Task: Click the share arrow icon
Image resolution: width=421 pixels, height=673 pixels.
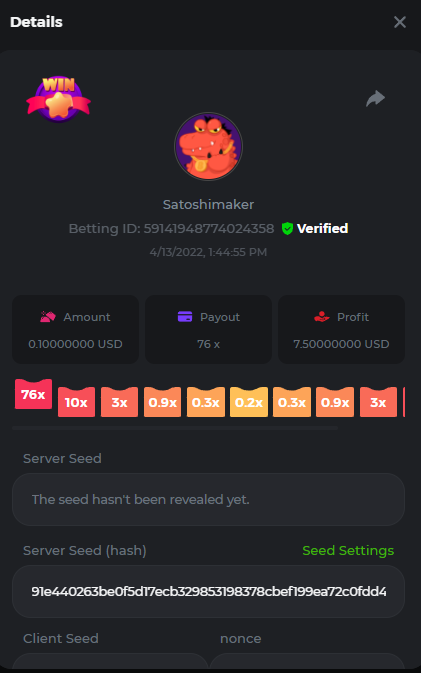Action: [x=376, y=98]
